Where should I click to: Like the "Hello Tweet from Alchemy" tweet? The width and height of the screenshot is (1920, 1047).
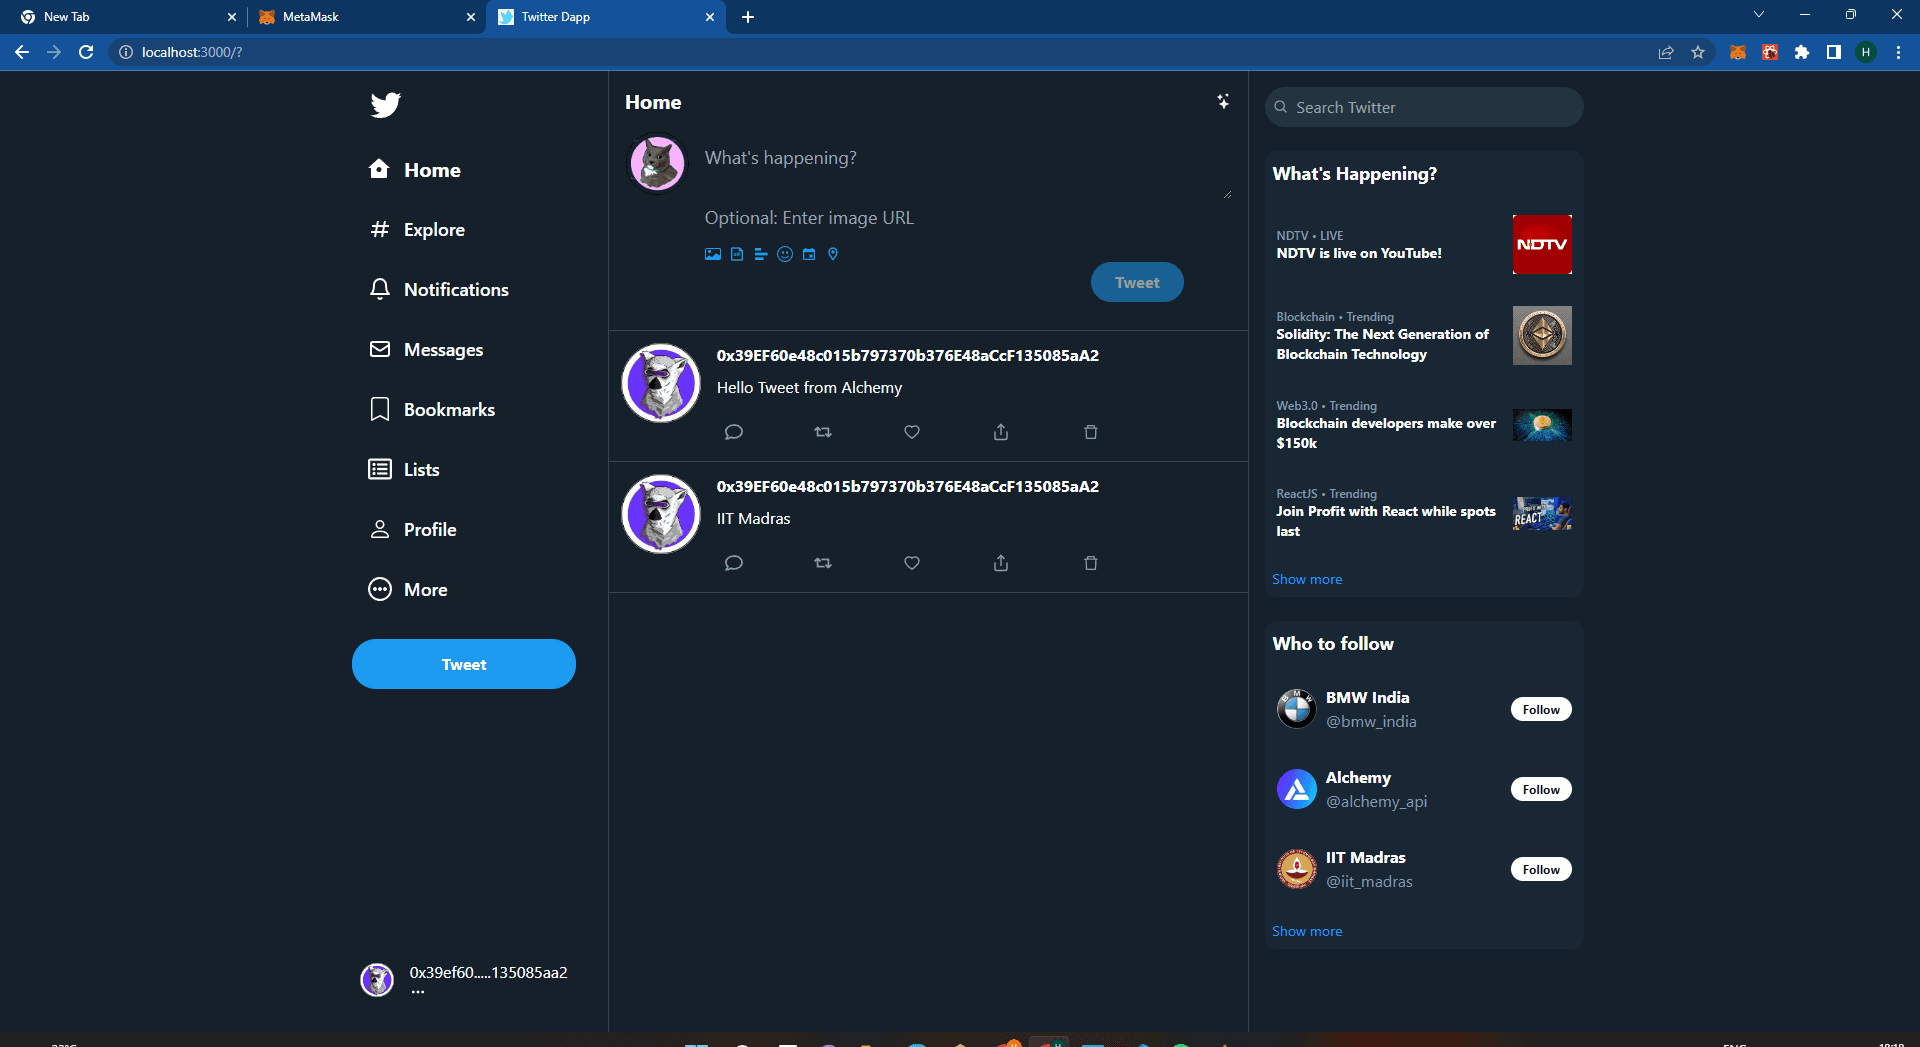click(911, 432)
